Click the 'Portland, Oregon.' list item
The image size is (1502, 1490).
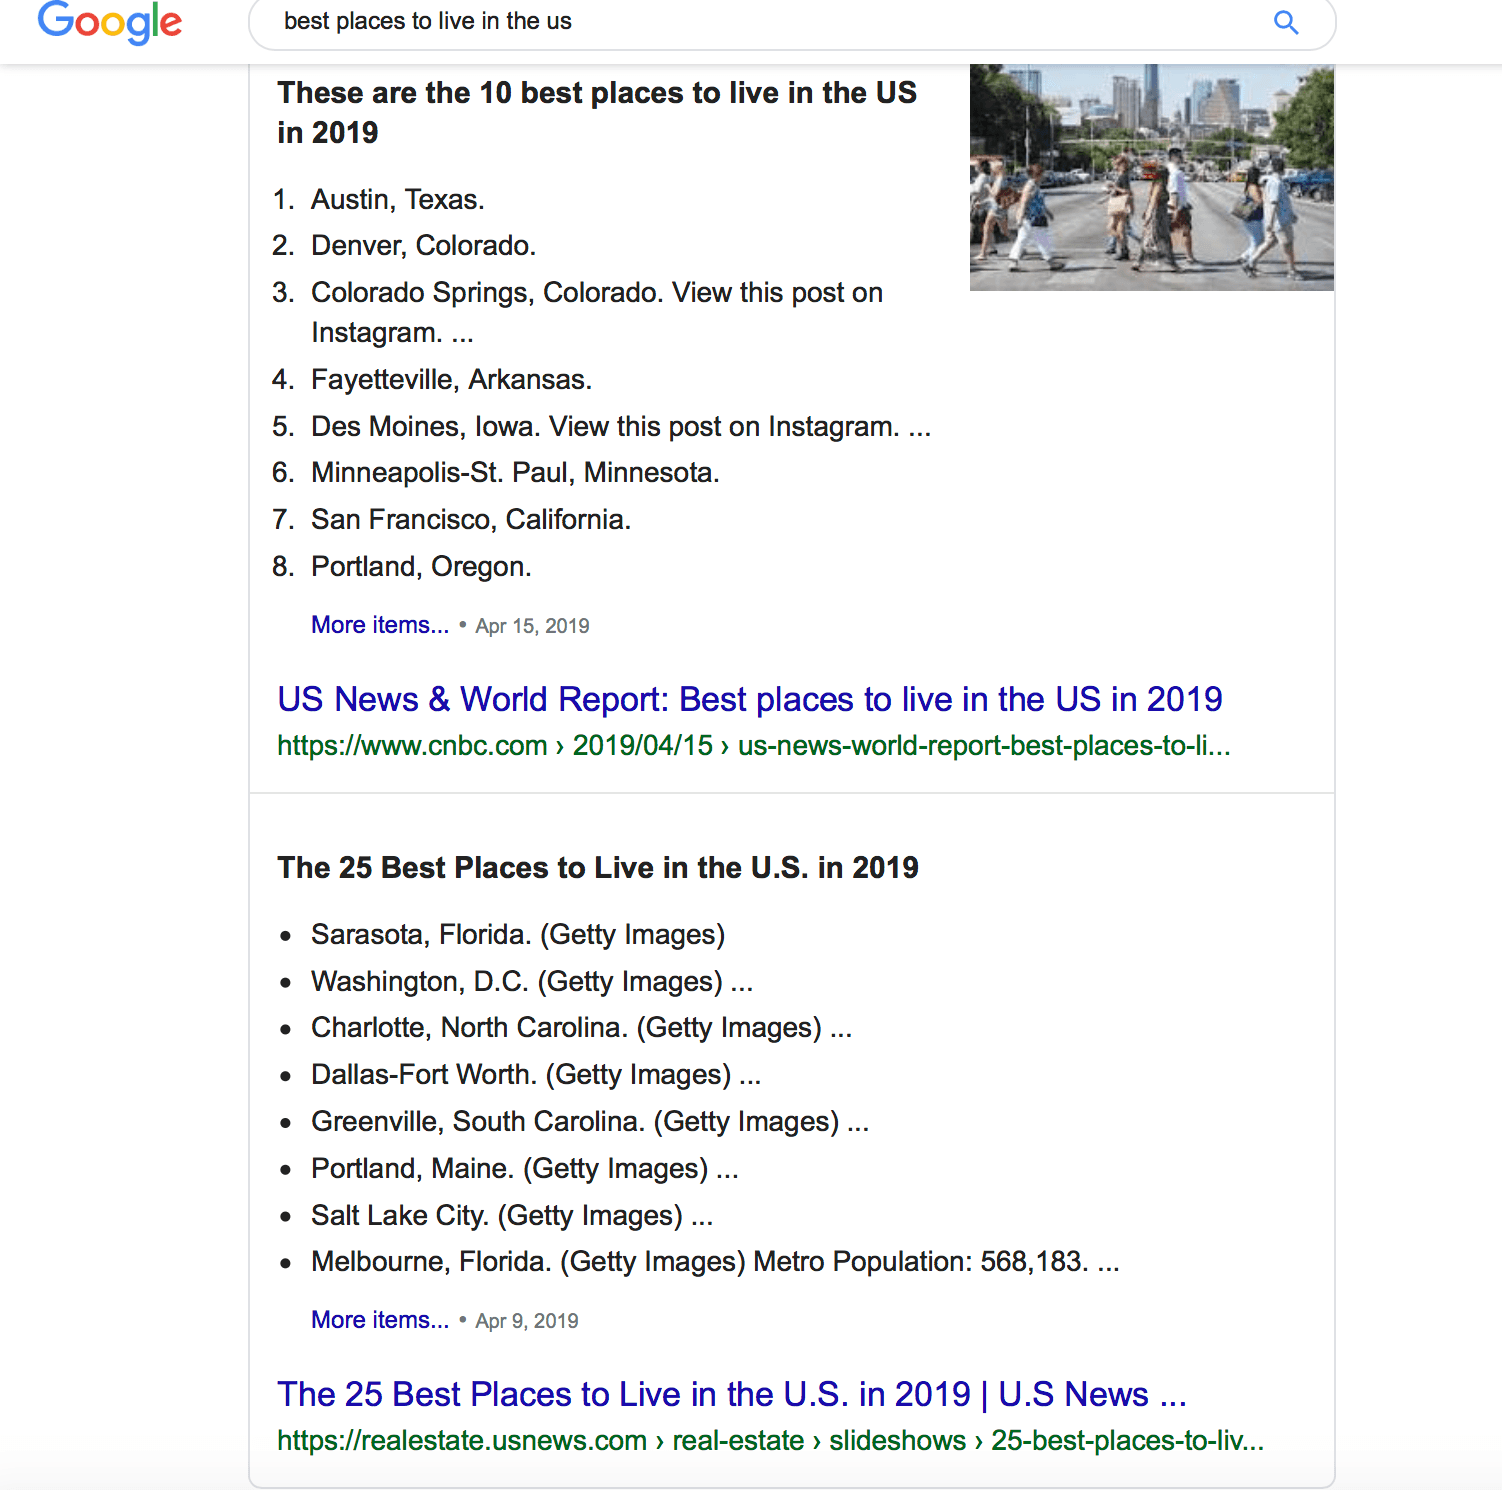tap(421, 567)
